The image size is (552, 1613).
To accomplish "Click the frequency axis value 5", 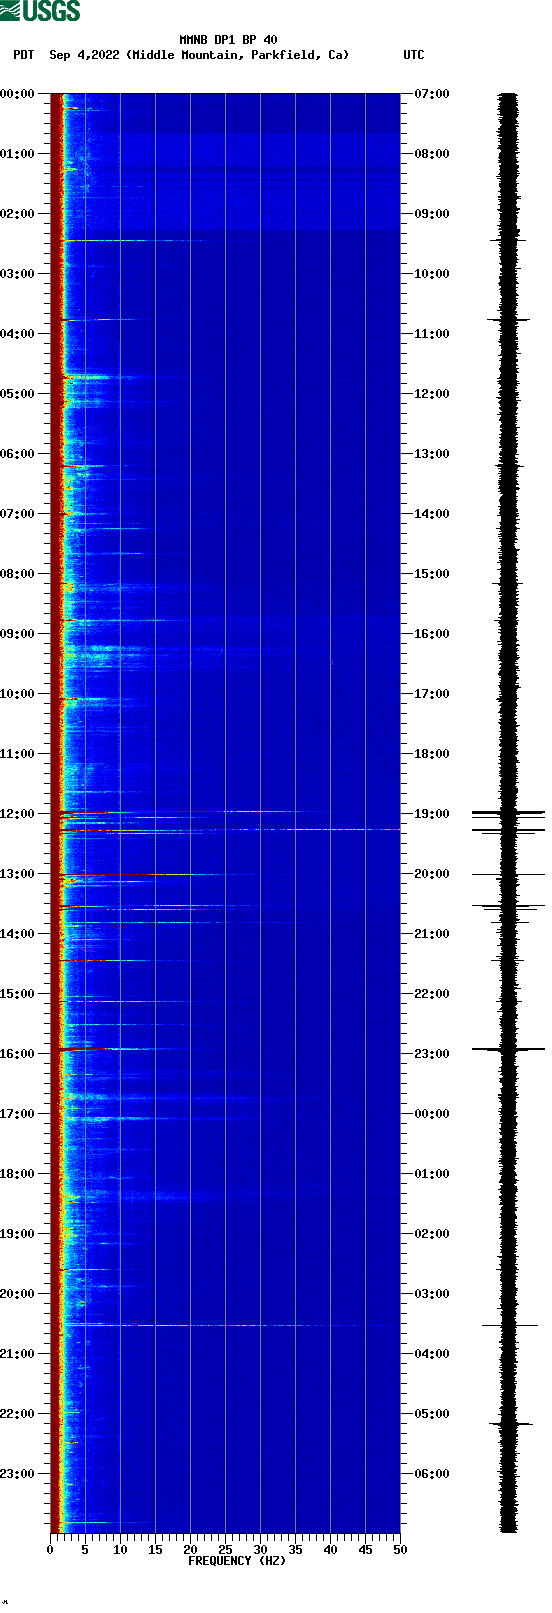I will click(x=85, y=1550).
